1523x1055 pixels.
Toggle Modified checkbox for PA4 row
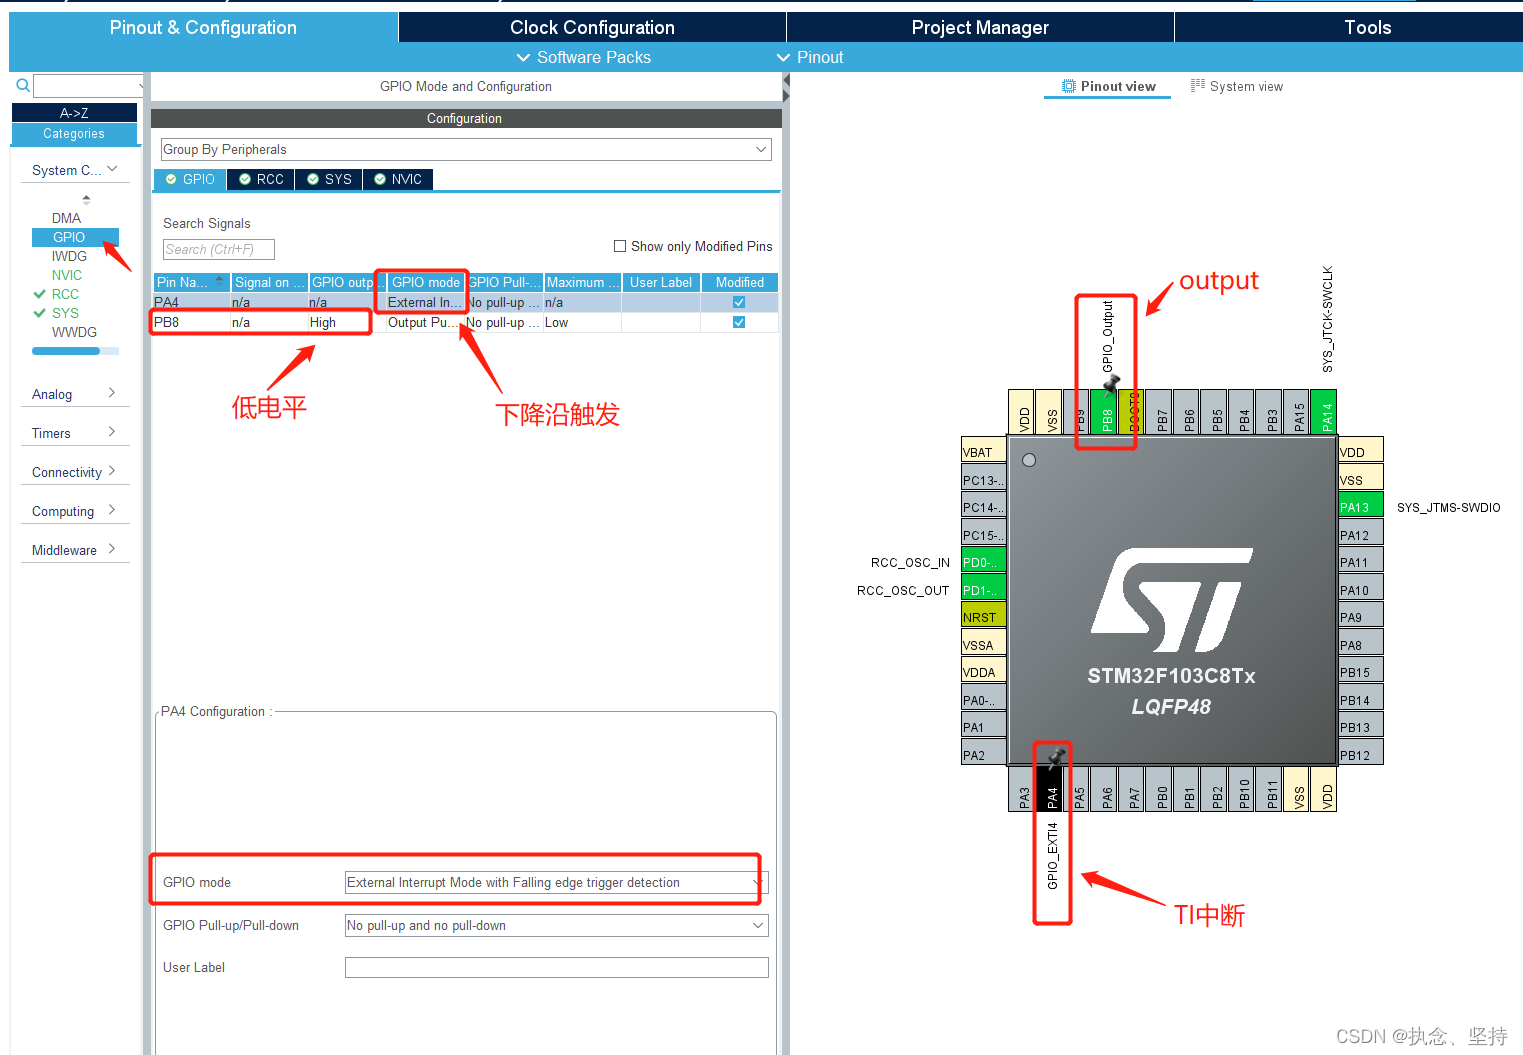739,302
